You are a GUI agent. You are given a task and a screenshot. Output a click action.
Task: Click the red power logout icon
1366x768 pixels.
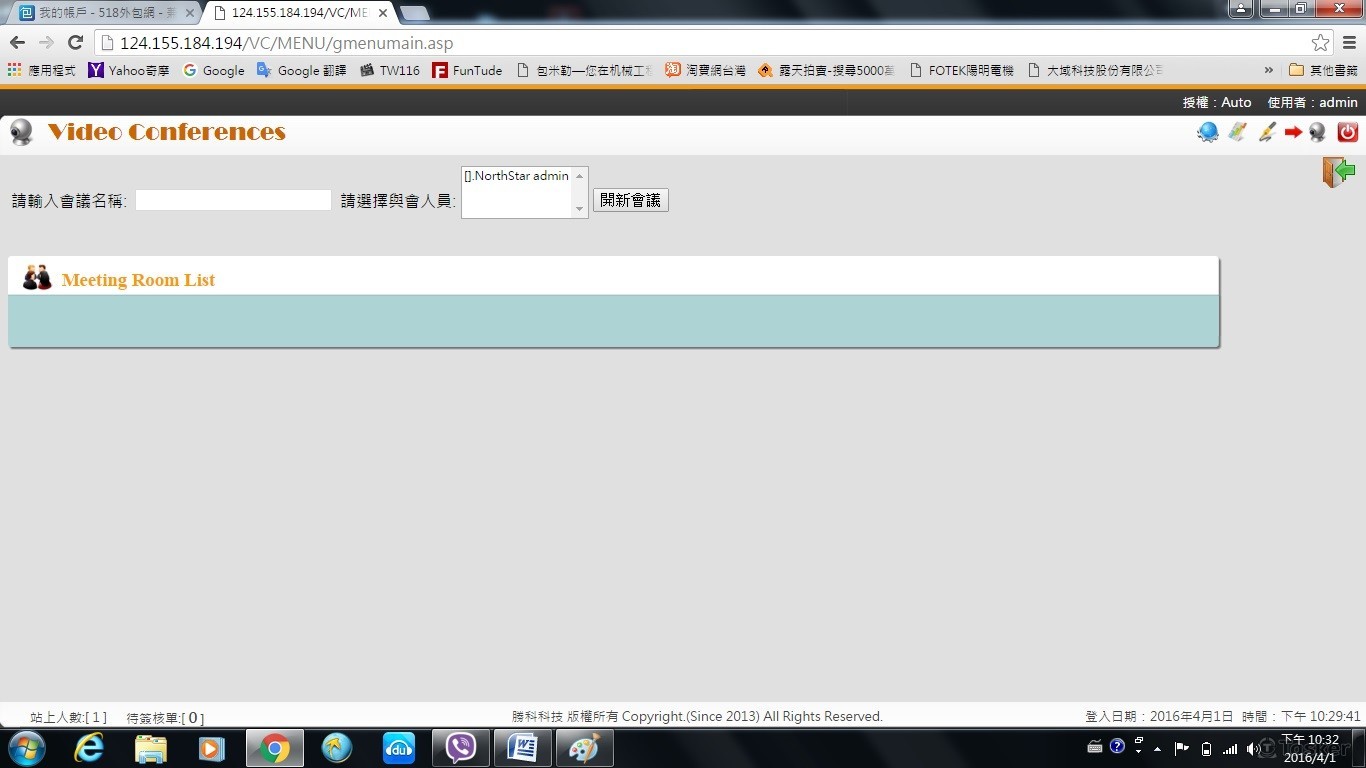(x=1347, y=132)
